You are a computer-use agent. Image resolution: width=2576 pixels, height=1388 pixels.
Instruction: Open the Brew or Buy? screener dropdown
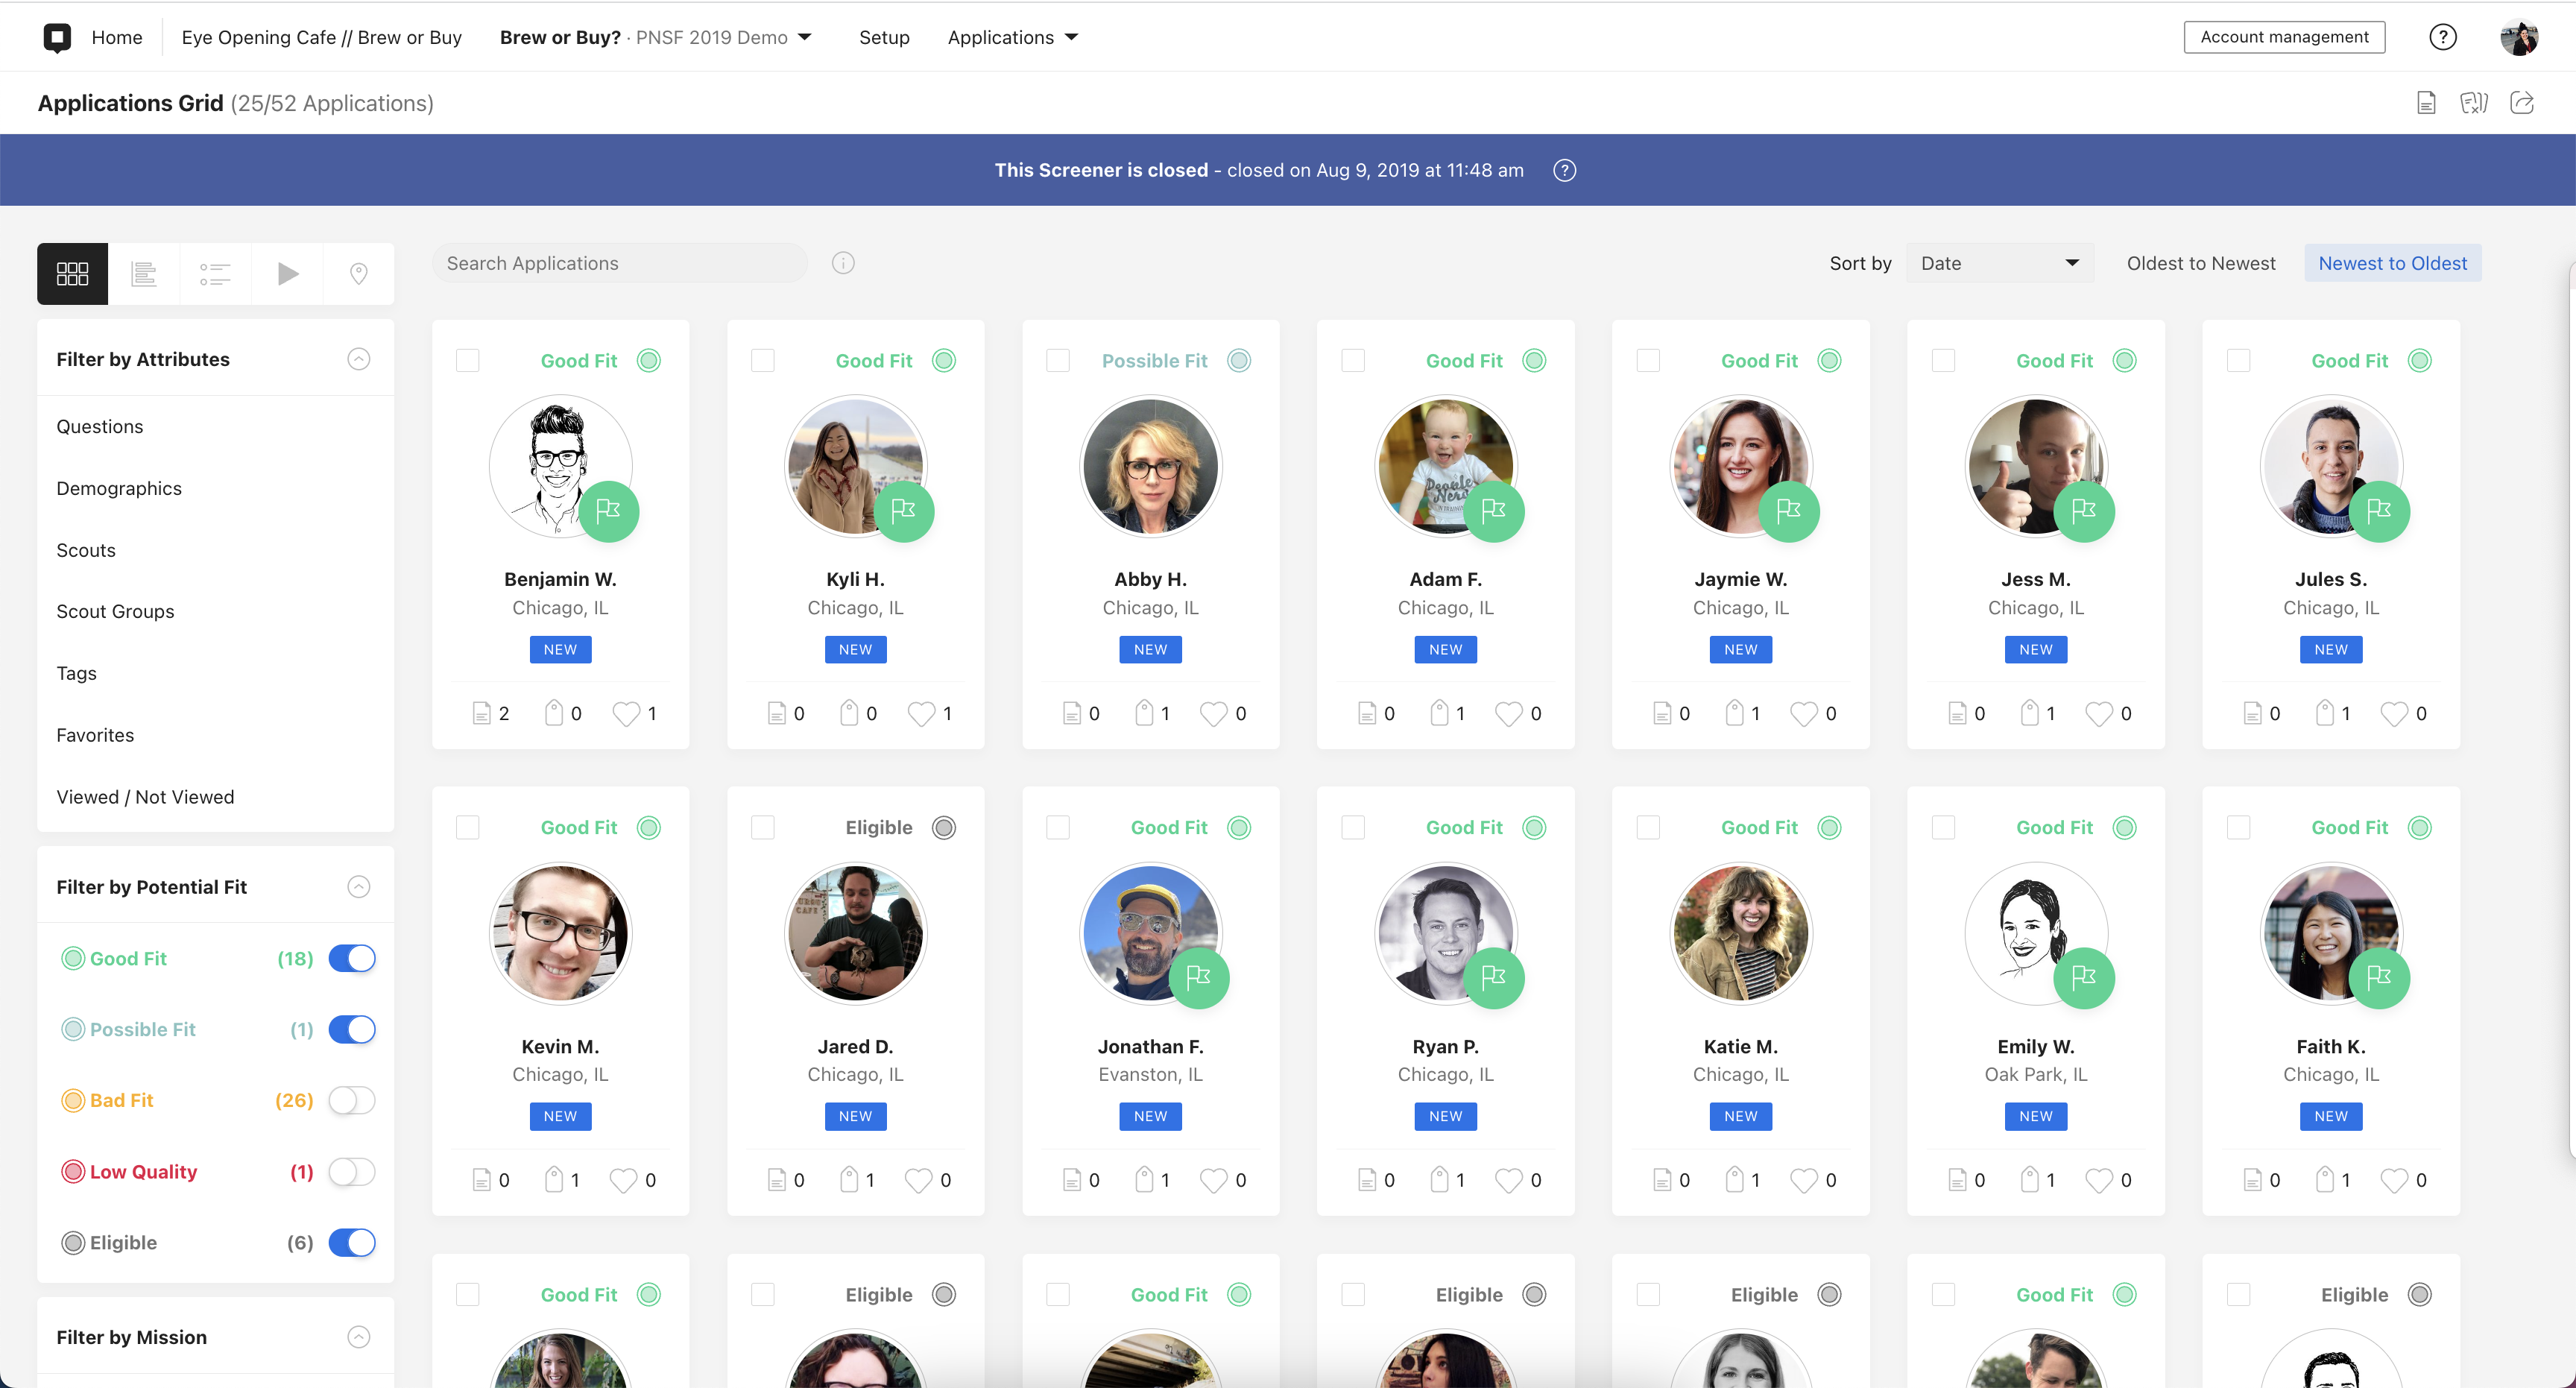click(x=804, y=37)
